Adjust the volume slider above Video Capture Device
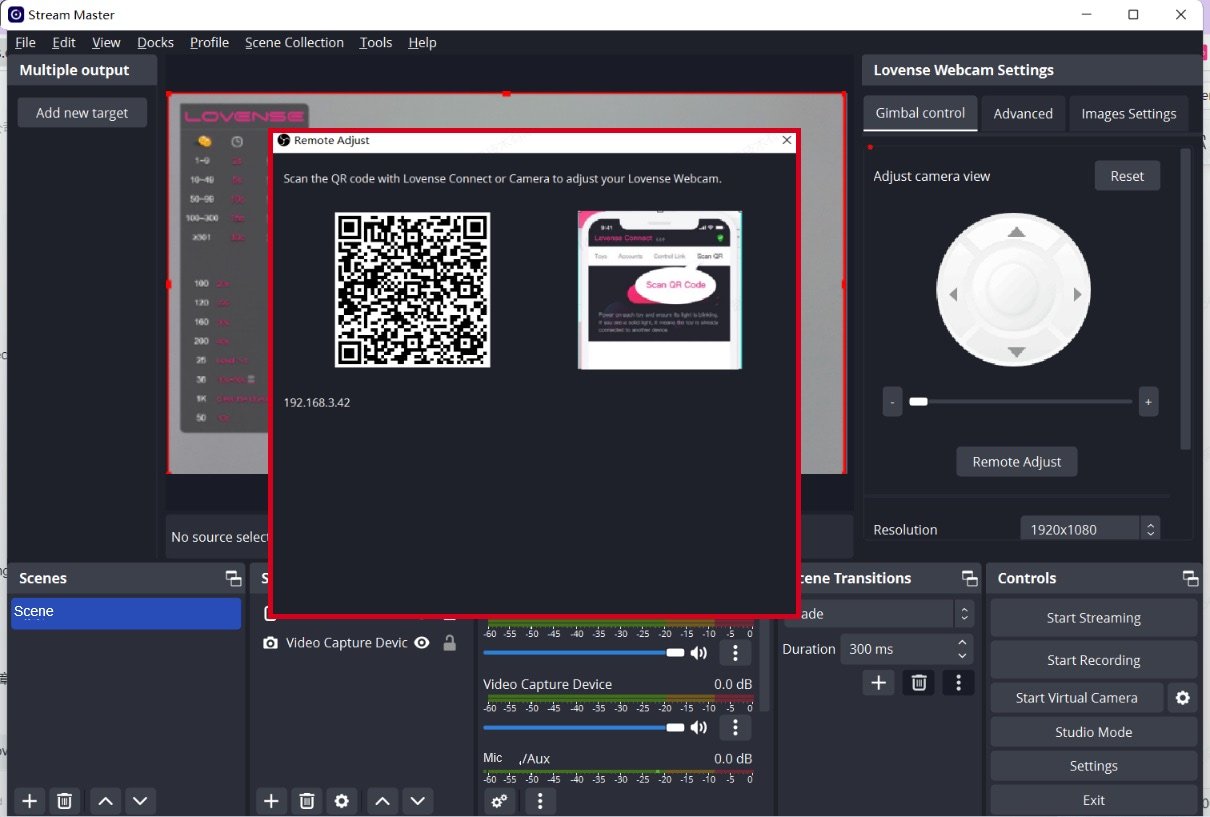 pyautogui.click(x=583, y=653)
